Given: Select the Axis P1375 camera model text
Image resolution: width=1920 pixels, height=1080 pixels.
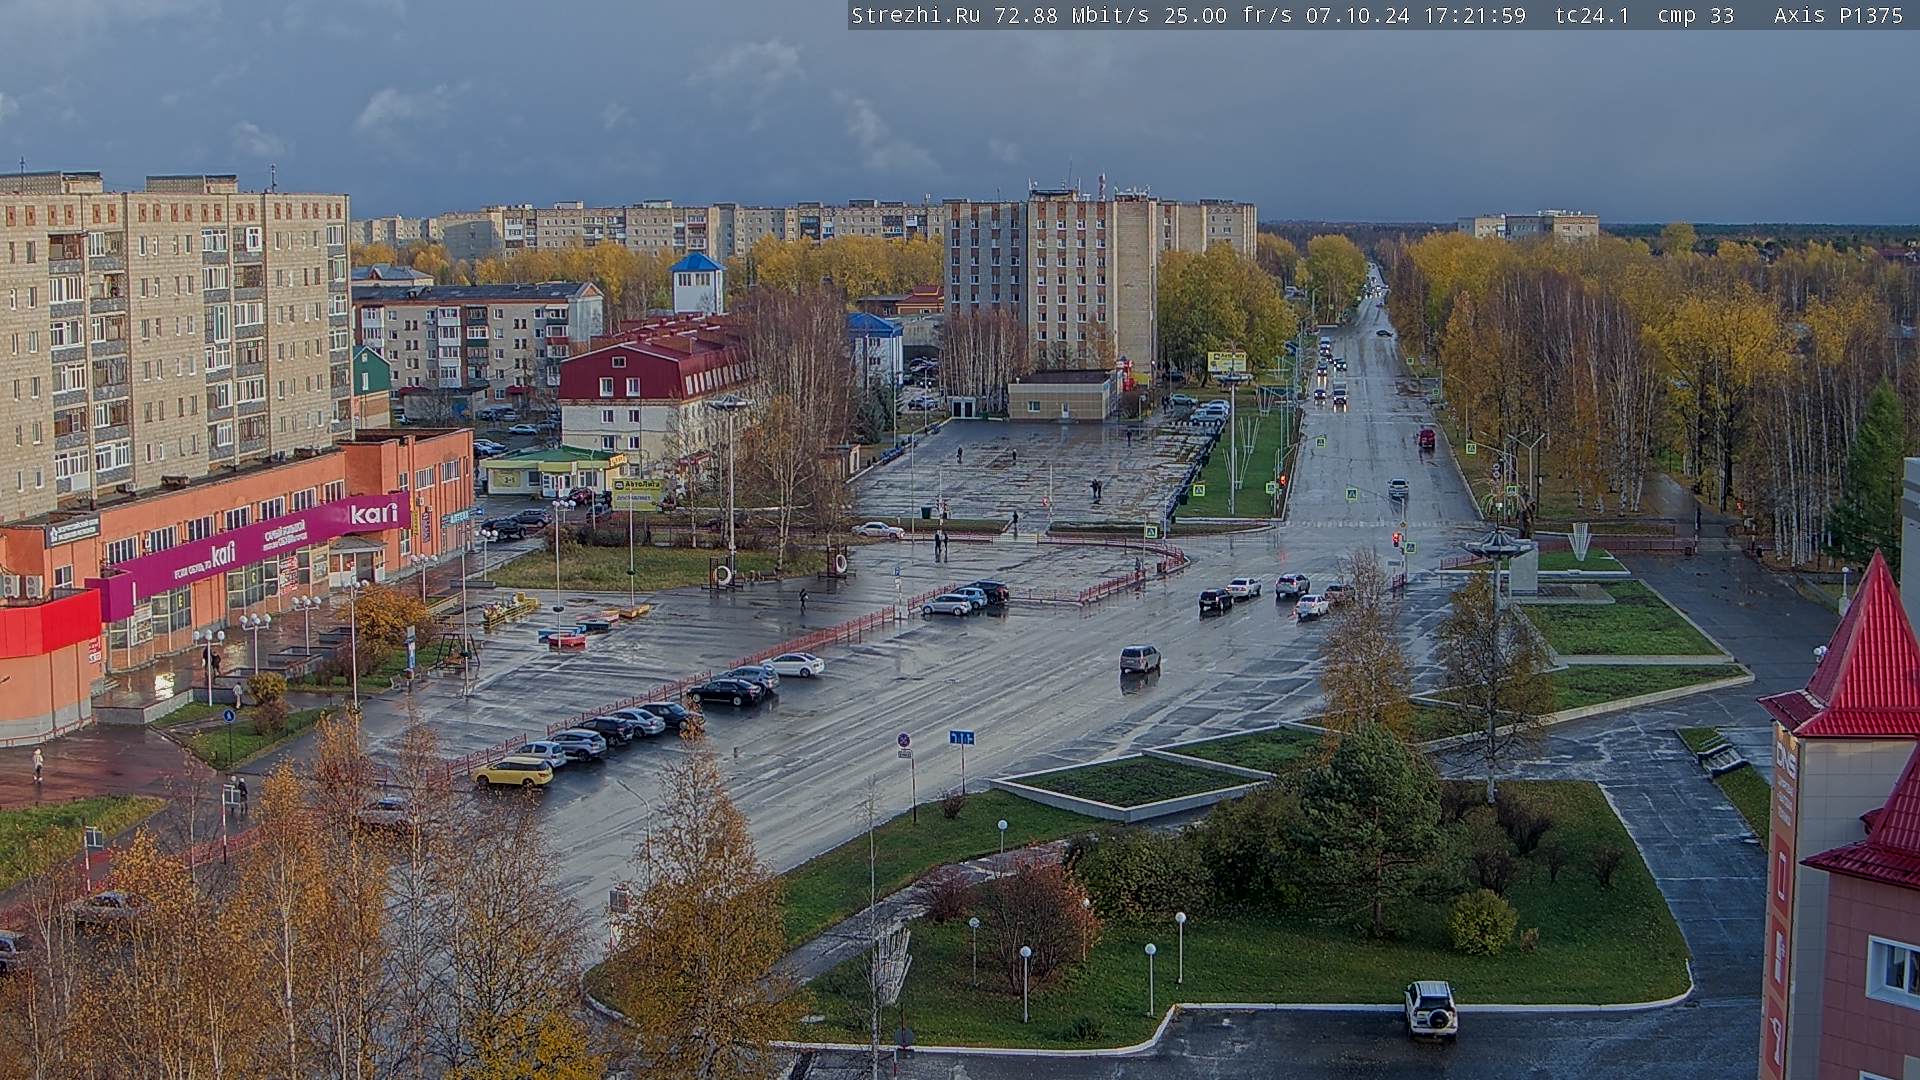Looking at the screenshot, I should [x=1838, y=15].
